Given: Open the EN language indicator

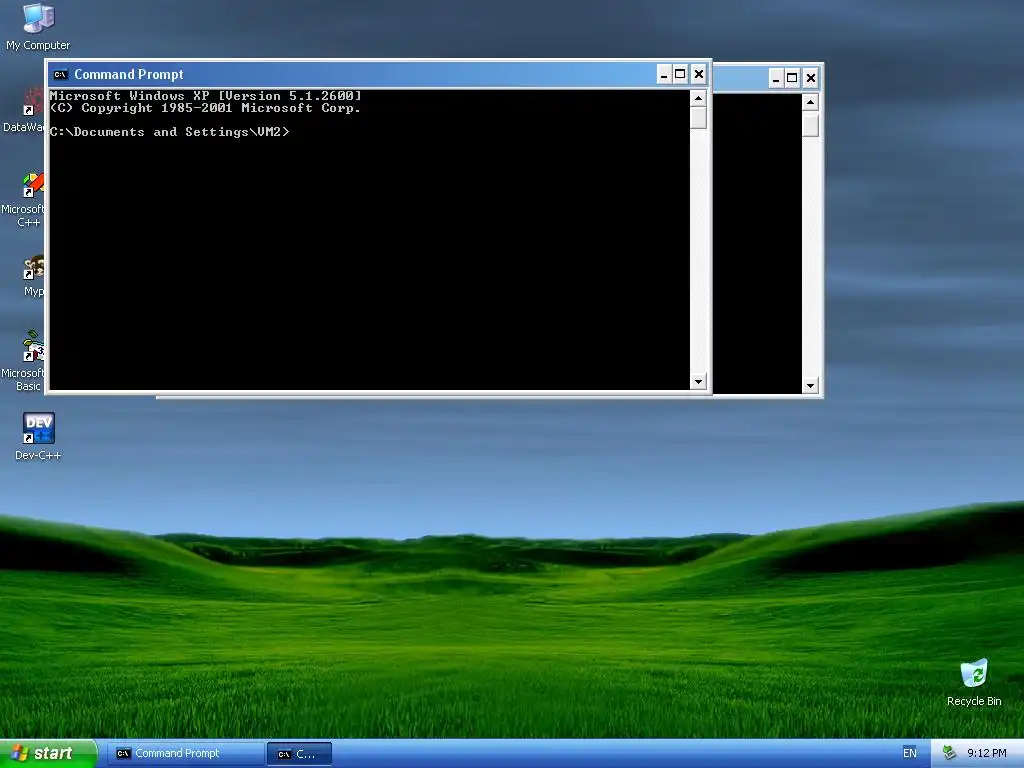Looking at the screenshot, I should pyautogui.click(x=910, y=753).
